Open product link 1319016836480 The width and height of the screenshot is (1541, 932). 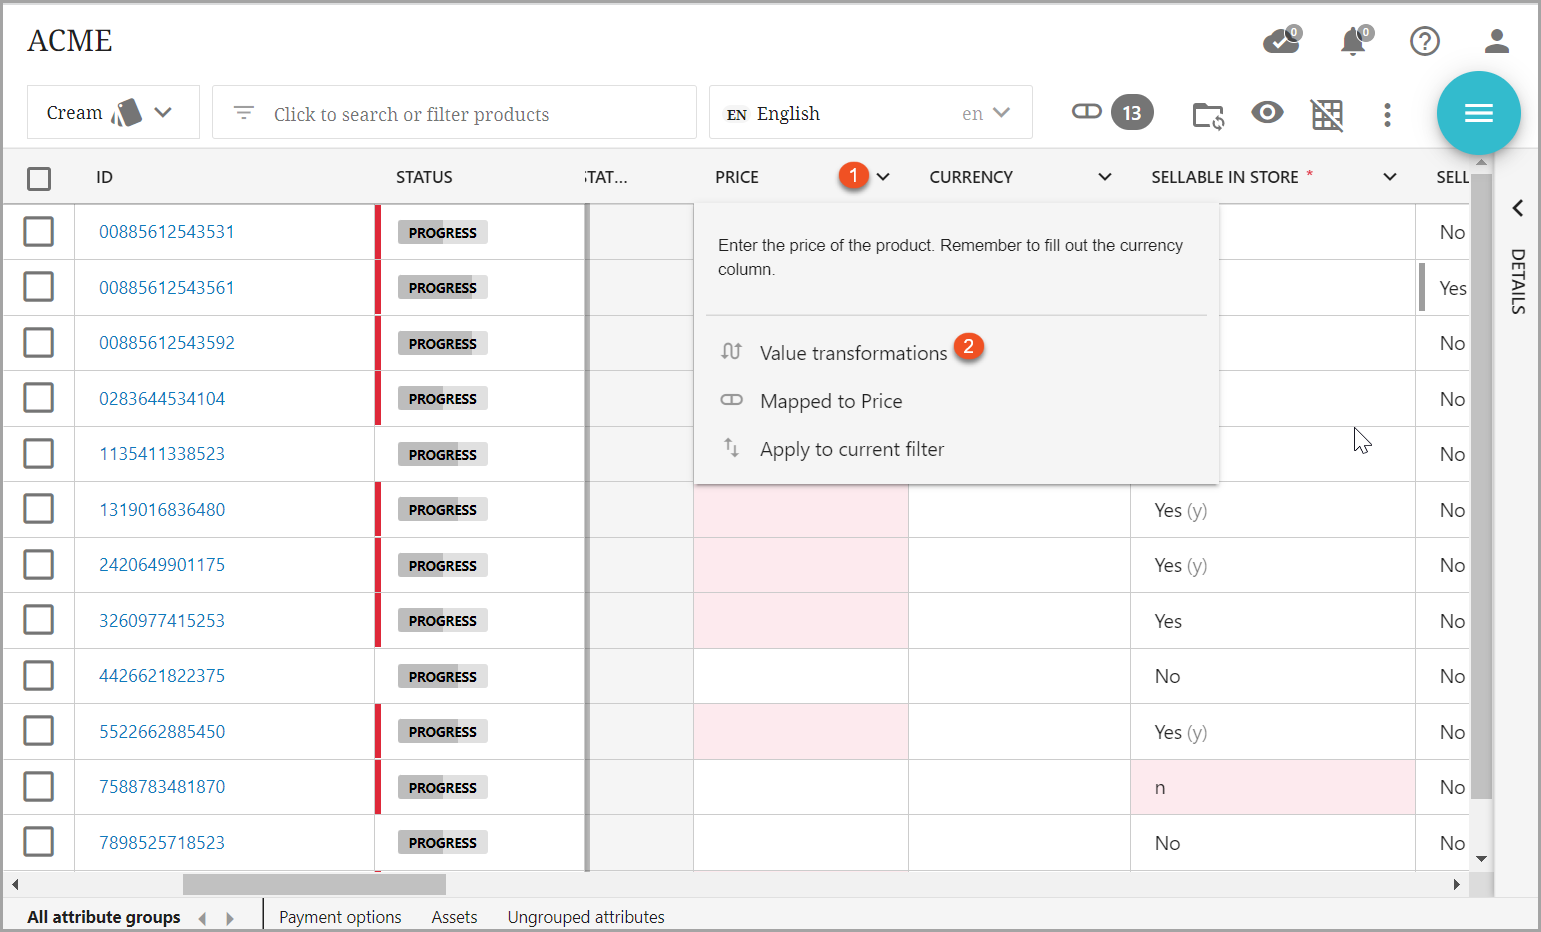162,510
